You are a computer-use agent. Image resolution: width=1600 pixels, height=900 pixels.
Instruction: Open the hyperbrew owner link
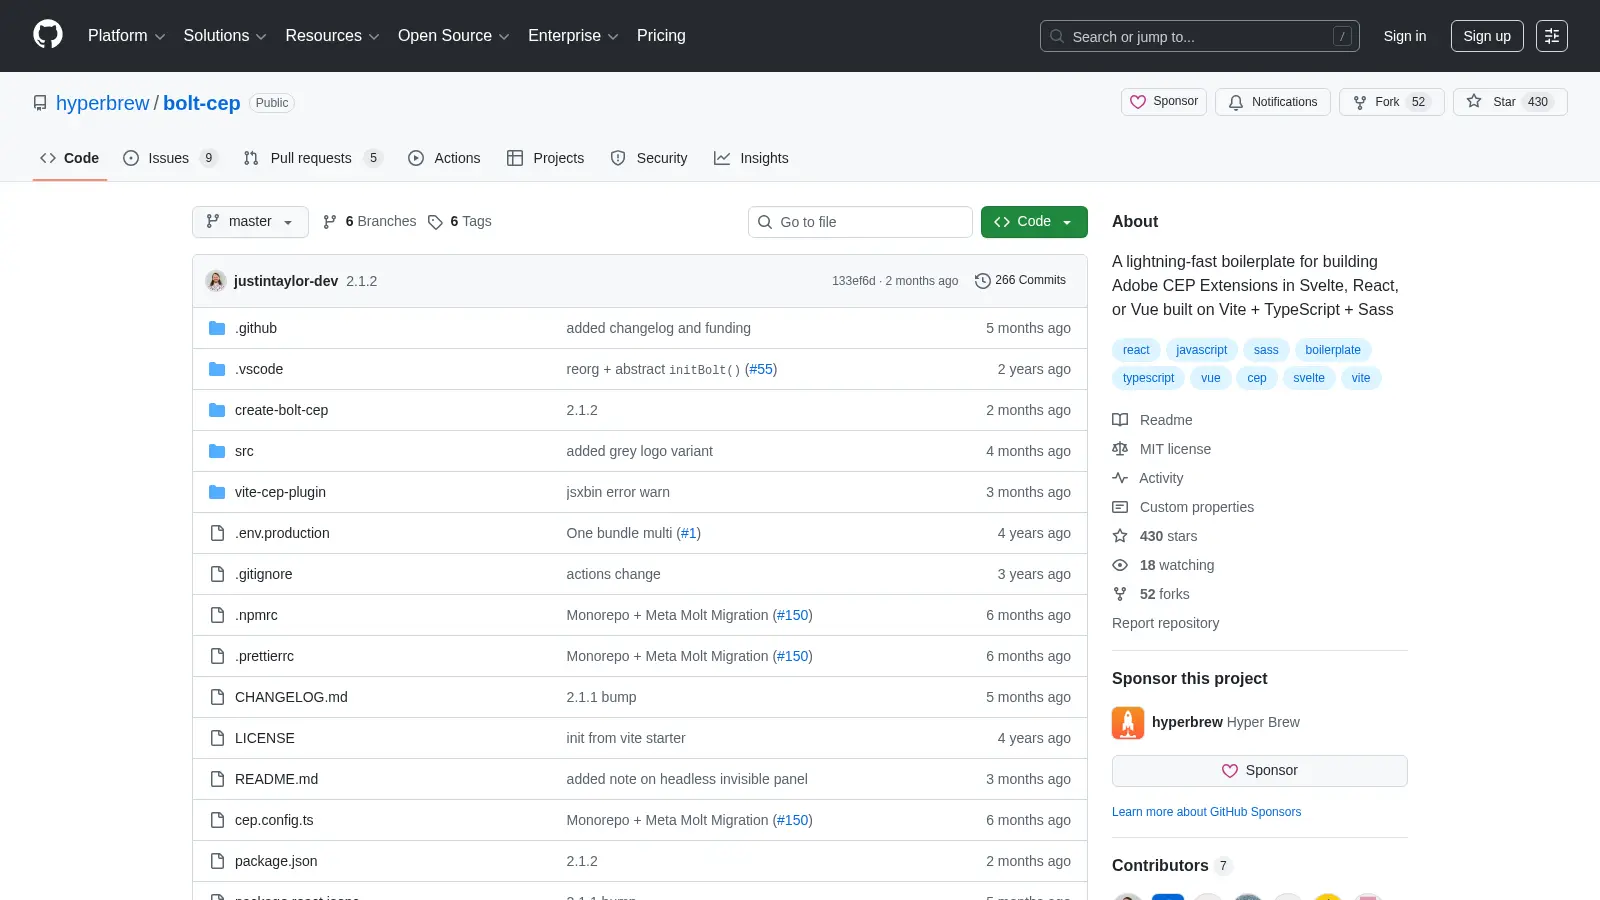click(x=103, y=103)
